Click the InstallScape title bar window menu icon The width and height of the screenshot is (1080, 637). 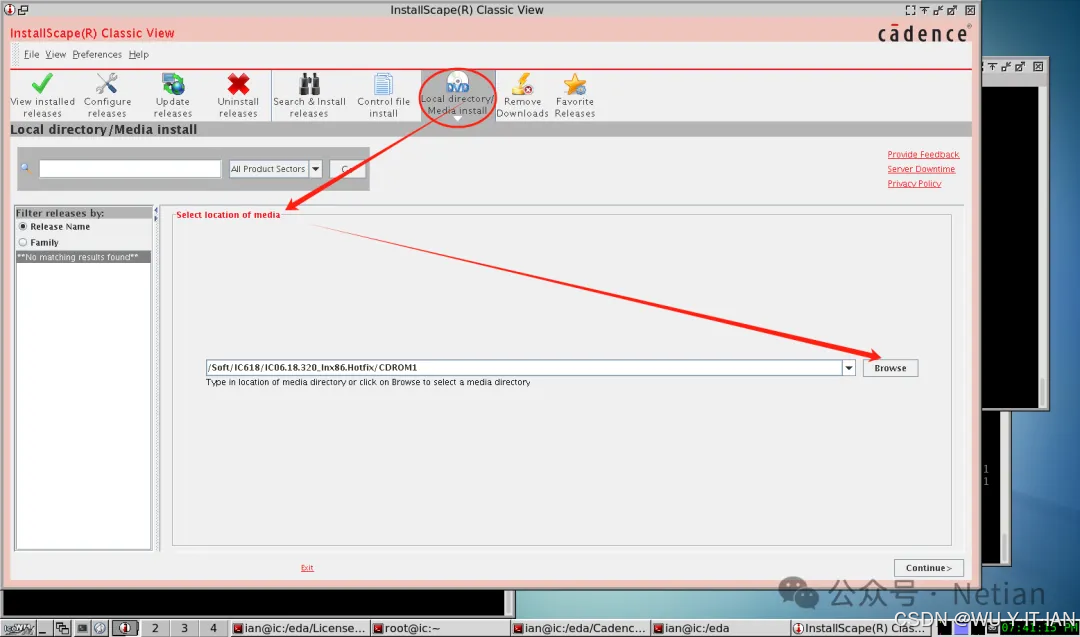click(x=9, y=10)
